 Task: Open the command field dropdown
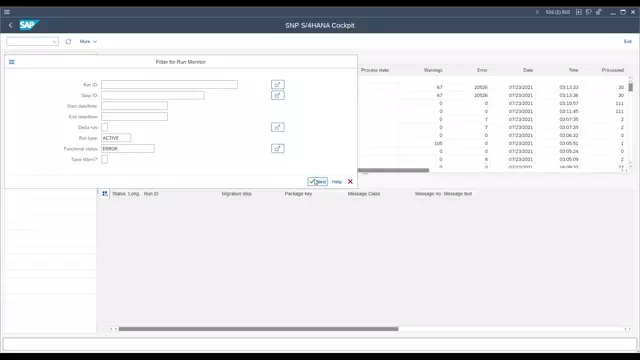[x=54, y=42]
